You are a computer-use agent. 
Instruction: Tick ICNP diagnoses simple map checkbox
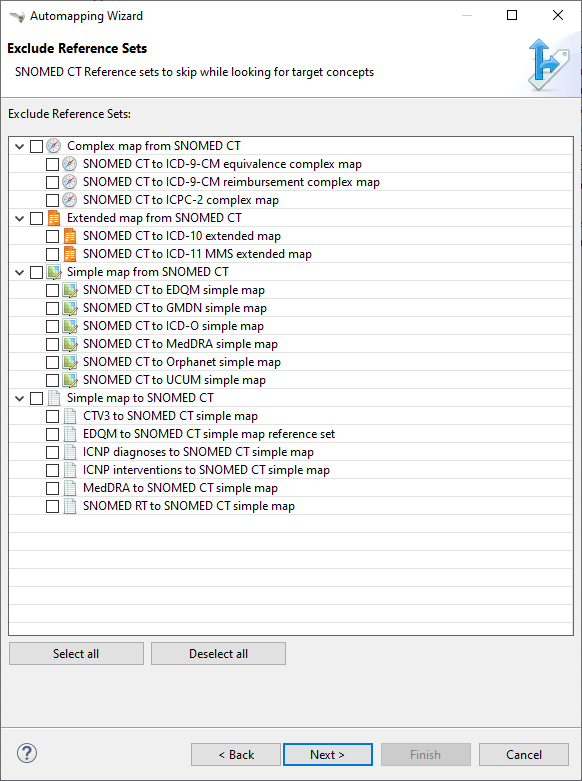tap(52, 453)
